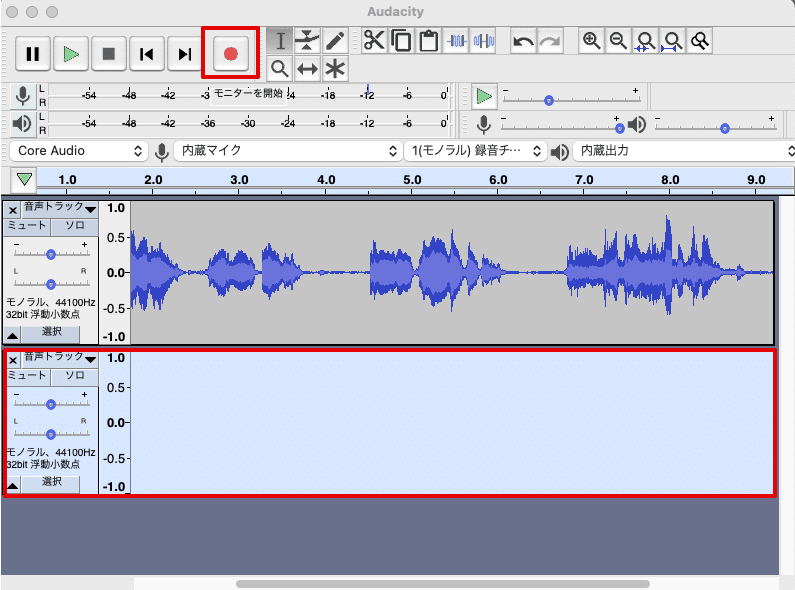
Task: Fit selection to window width
Action: [x=645, y=41]
